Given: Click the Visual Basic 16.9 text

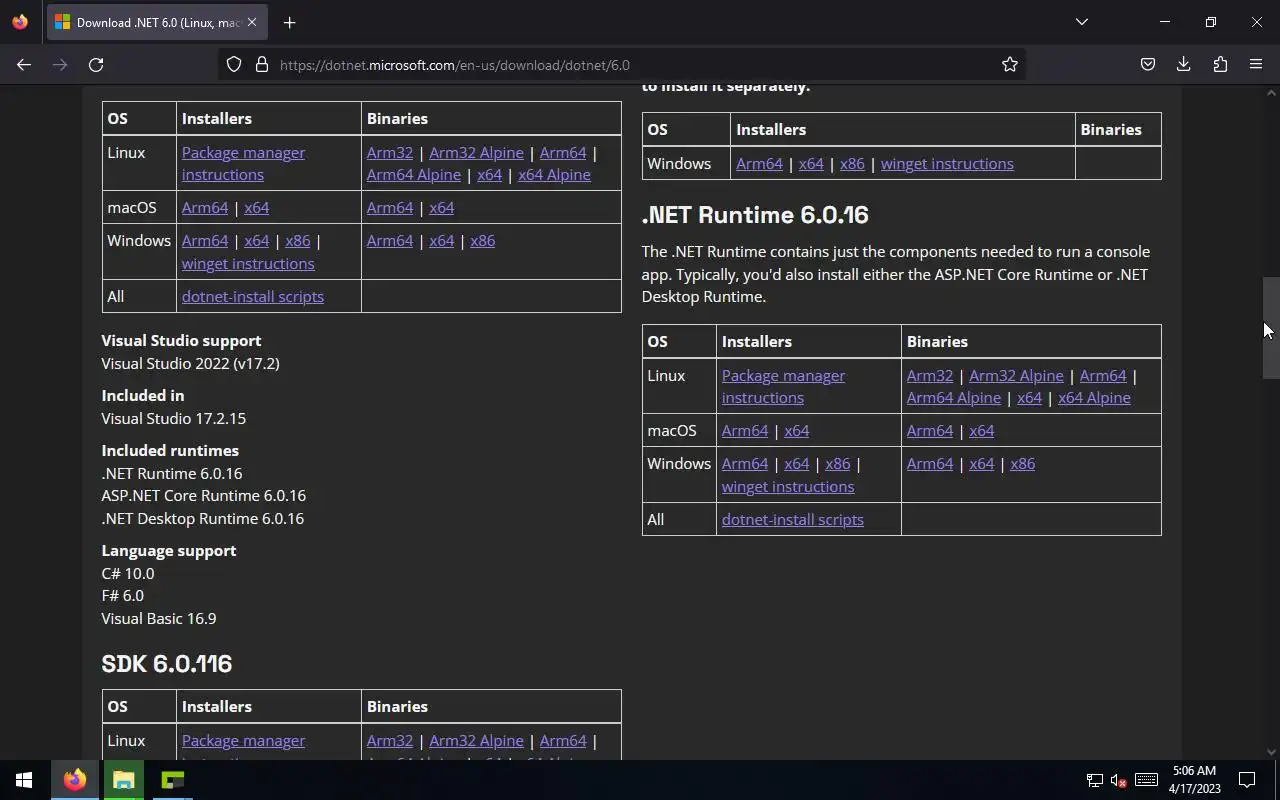Looking at the screenshot, I should [x=159, y=618].
